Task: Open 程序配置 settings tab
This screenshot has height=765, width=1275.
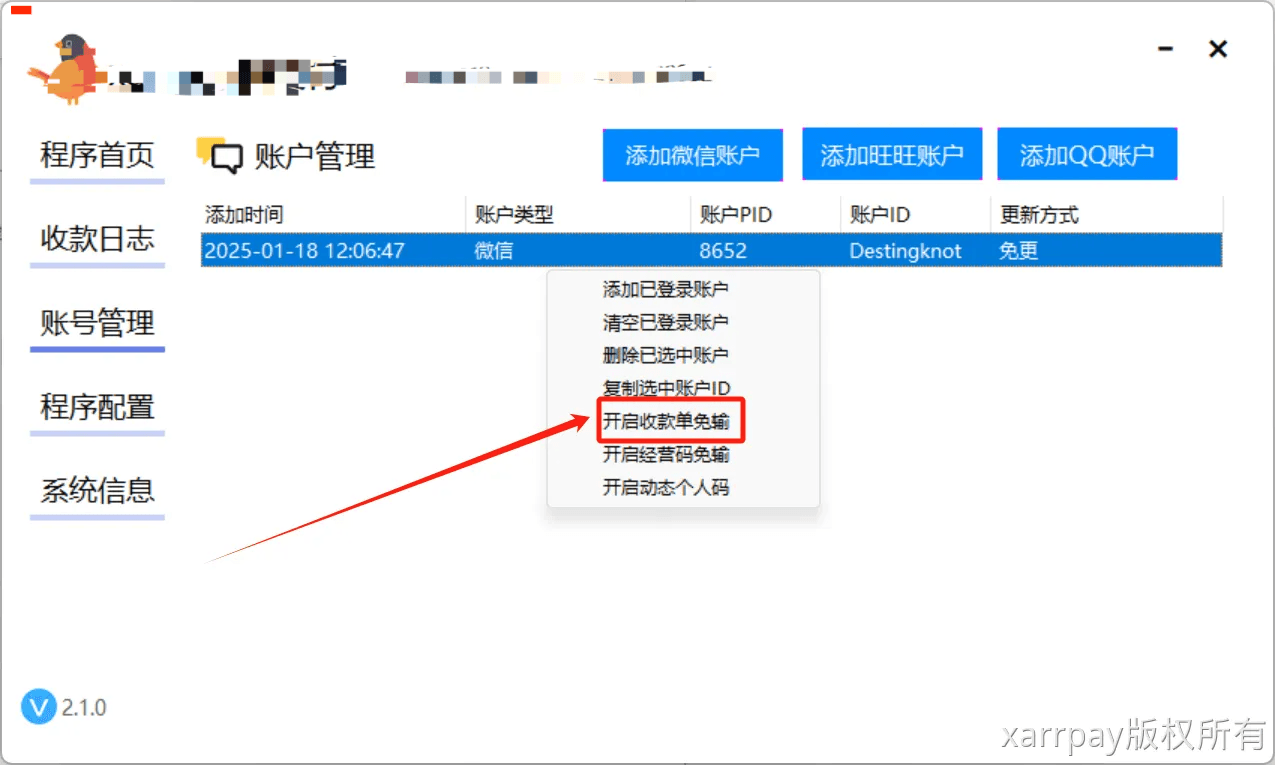Action: (x=97, y=407)
